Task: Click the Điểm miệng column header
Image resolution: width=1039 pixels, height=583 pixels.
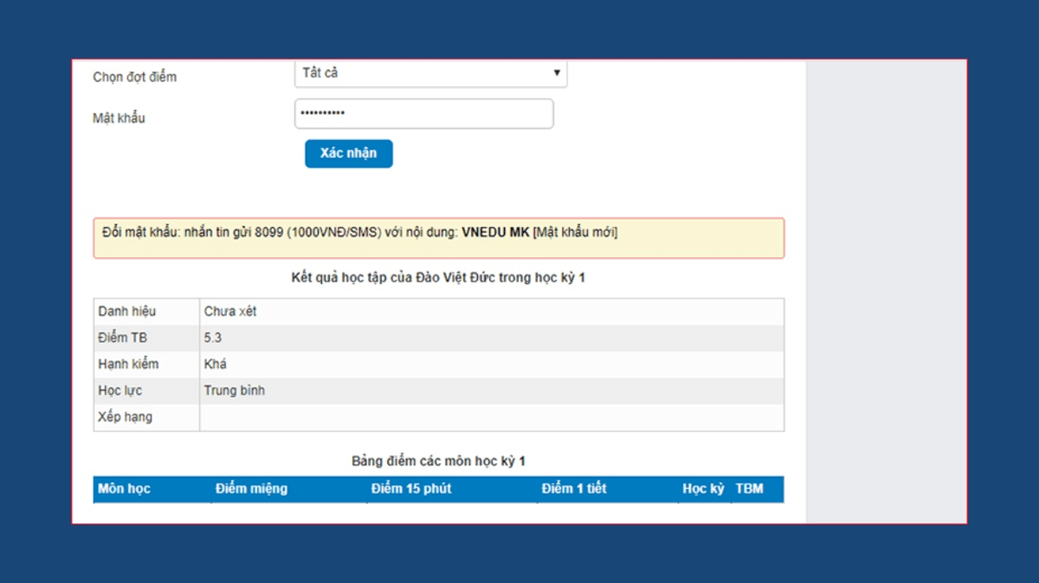Action: [x=251, y=489]
